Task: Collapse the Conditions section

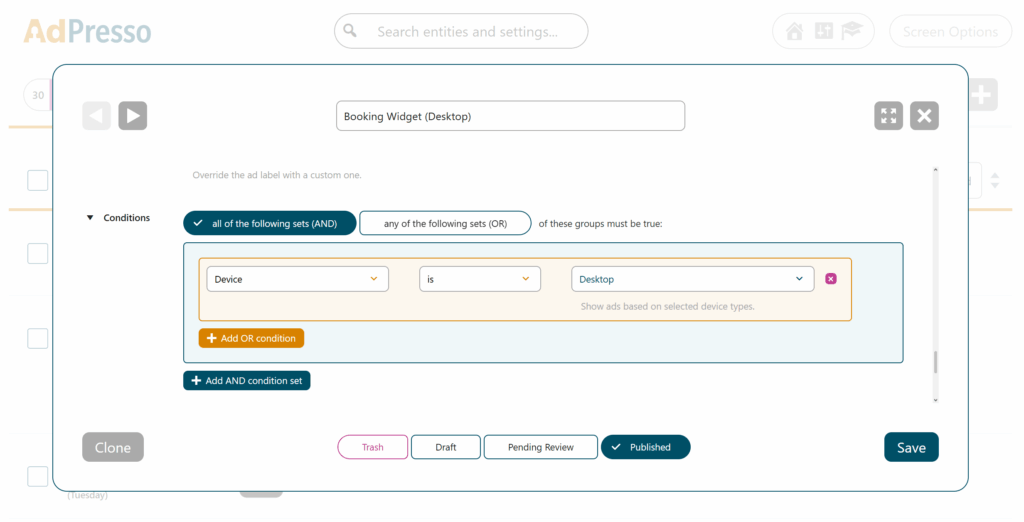Action: [x=90, y=218]
